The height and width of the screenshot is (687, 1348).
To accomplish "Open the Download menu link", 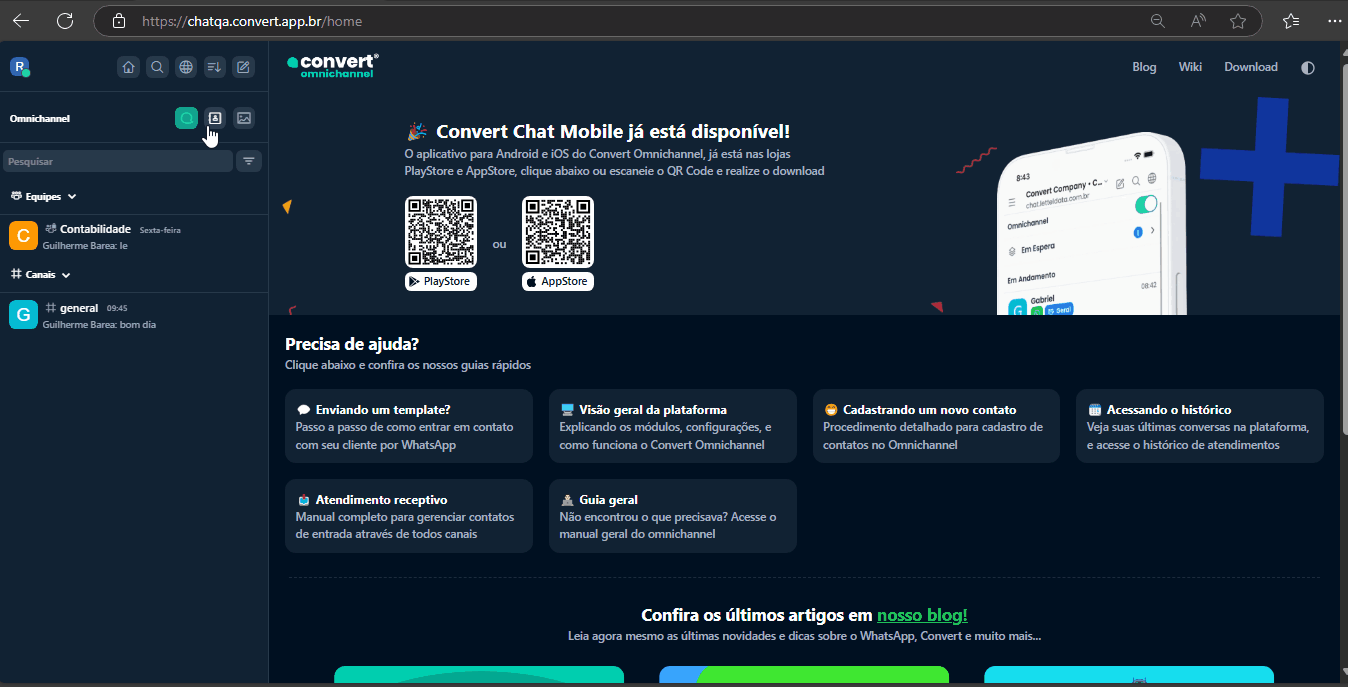I will tap(1251, 67).
